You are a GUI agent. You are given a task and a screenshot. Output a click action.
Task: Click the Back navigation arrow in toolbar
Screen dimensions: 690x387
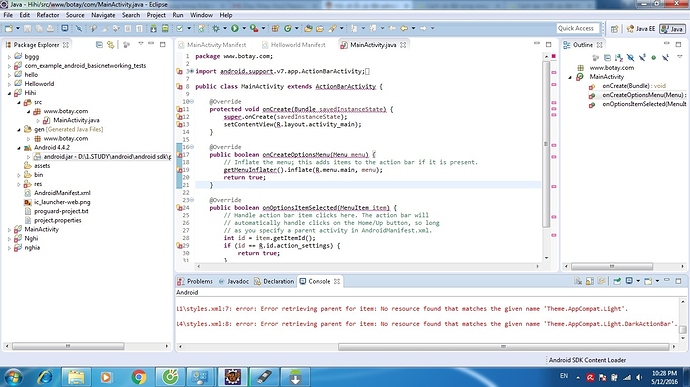pyautogui.click(x=404, y=28)
